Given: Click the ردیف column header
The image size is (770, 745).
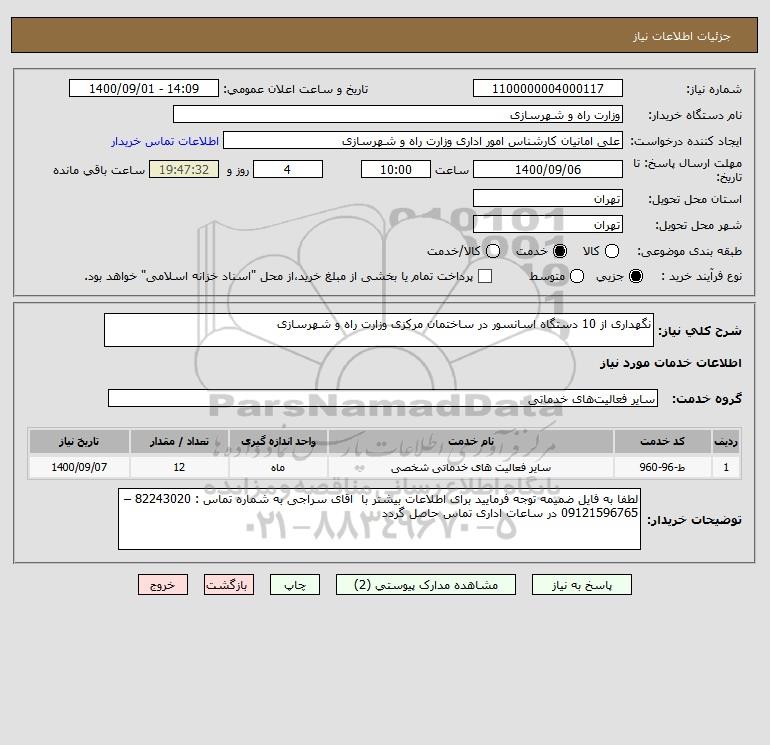Looking at the screenshot, I should pos(726,441).
